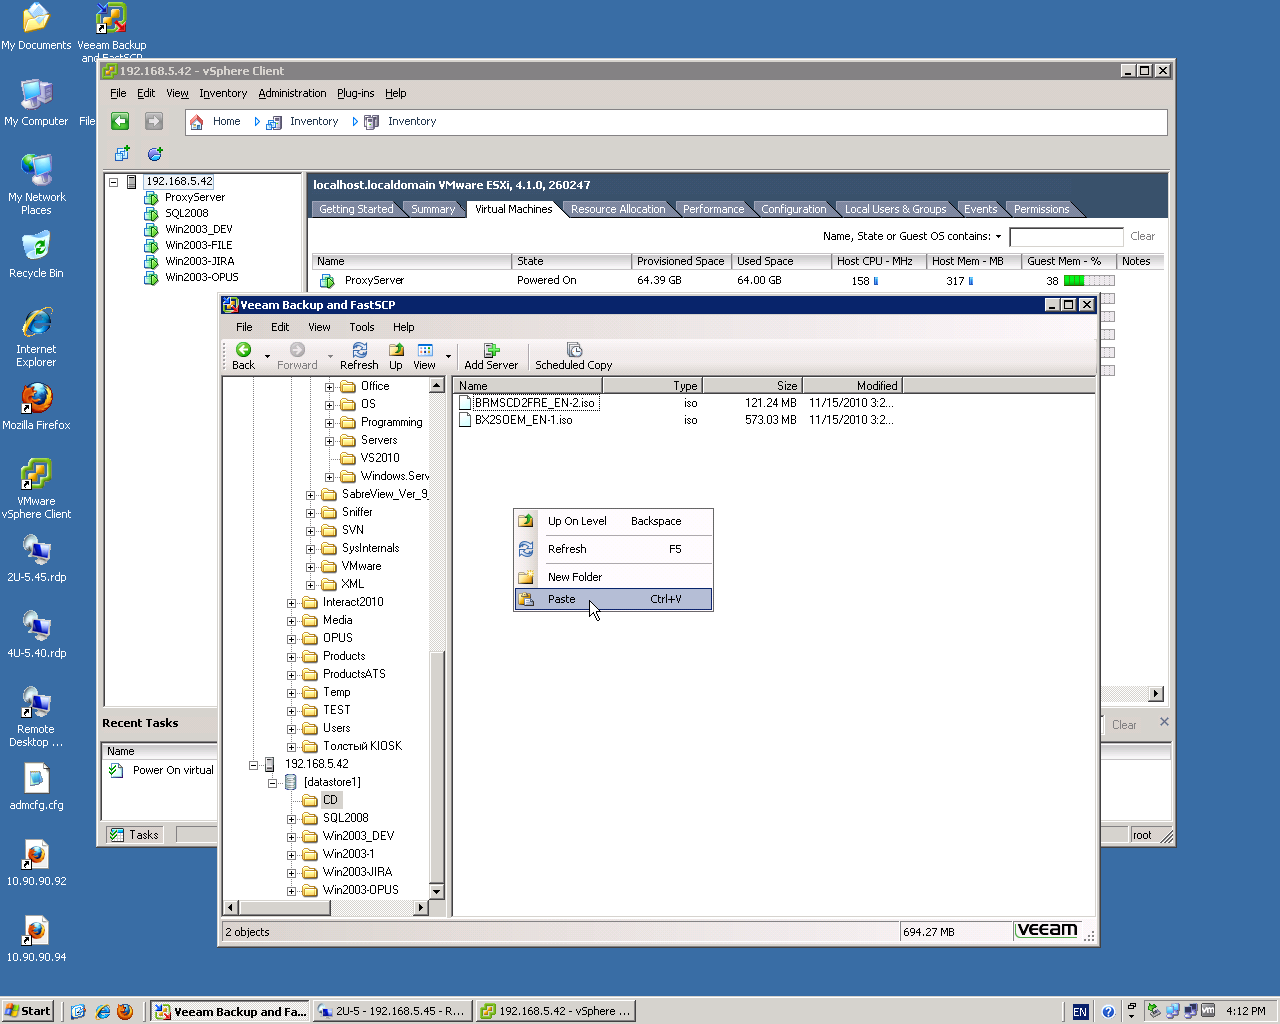
Task: Click the BRMSCD2FRE_EN-2.iso file icon
Action: point(465,403)
